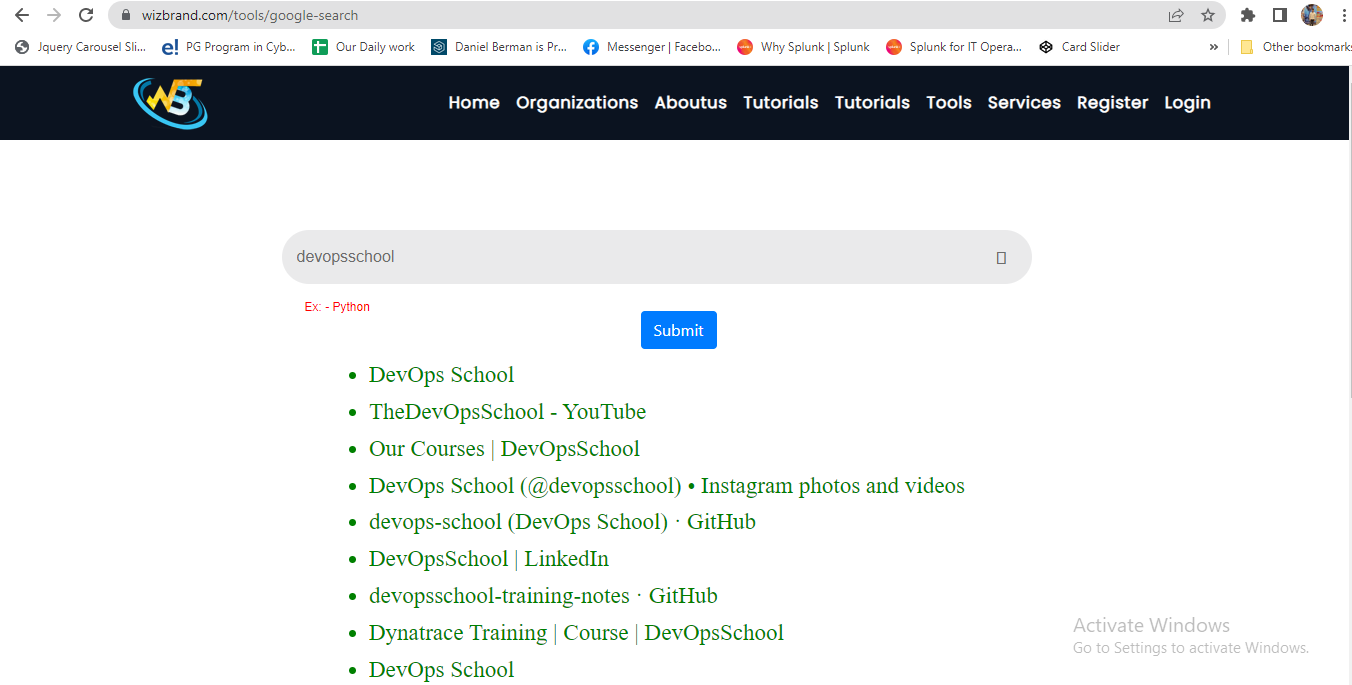Viewport: 1352px width, 685px height.
Task: Click the red 'Ex: - Python' hint text
Action: coord(337,307)
